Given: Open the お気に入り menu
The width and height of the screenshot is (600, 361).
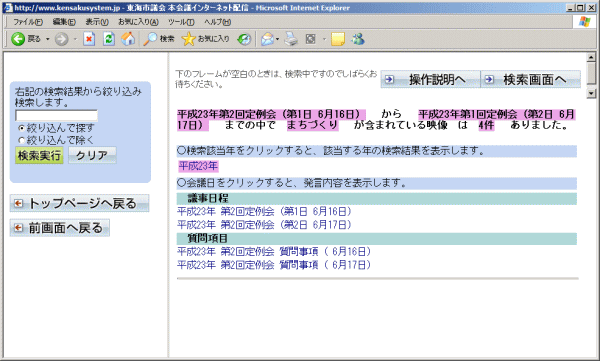Looking at the screenshot, I should (x=138, y=22).
